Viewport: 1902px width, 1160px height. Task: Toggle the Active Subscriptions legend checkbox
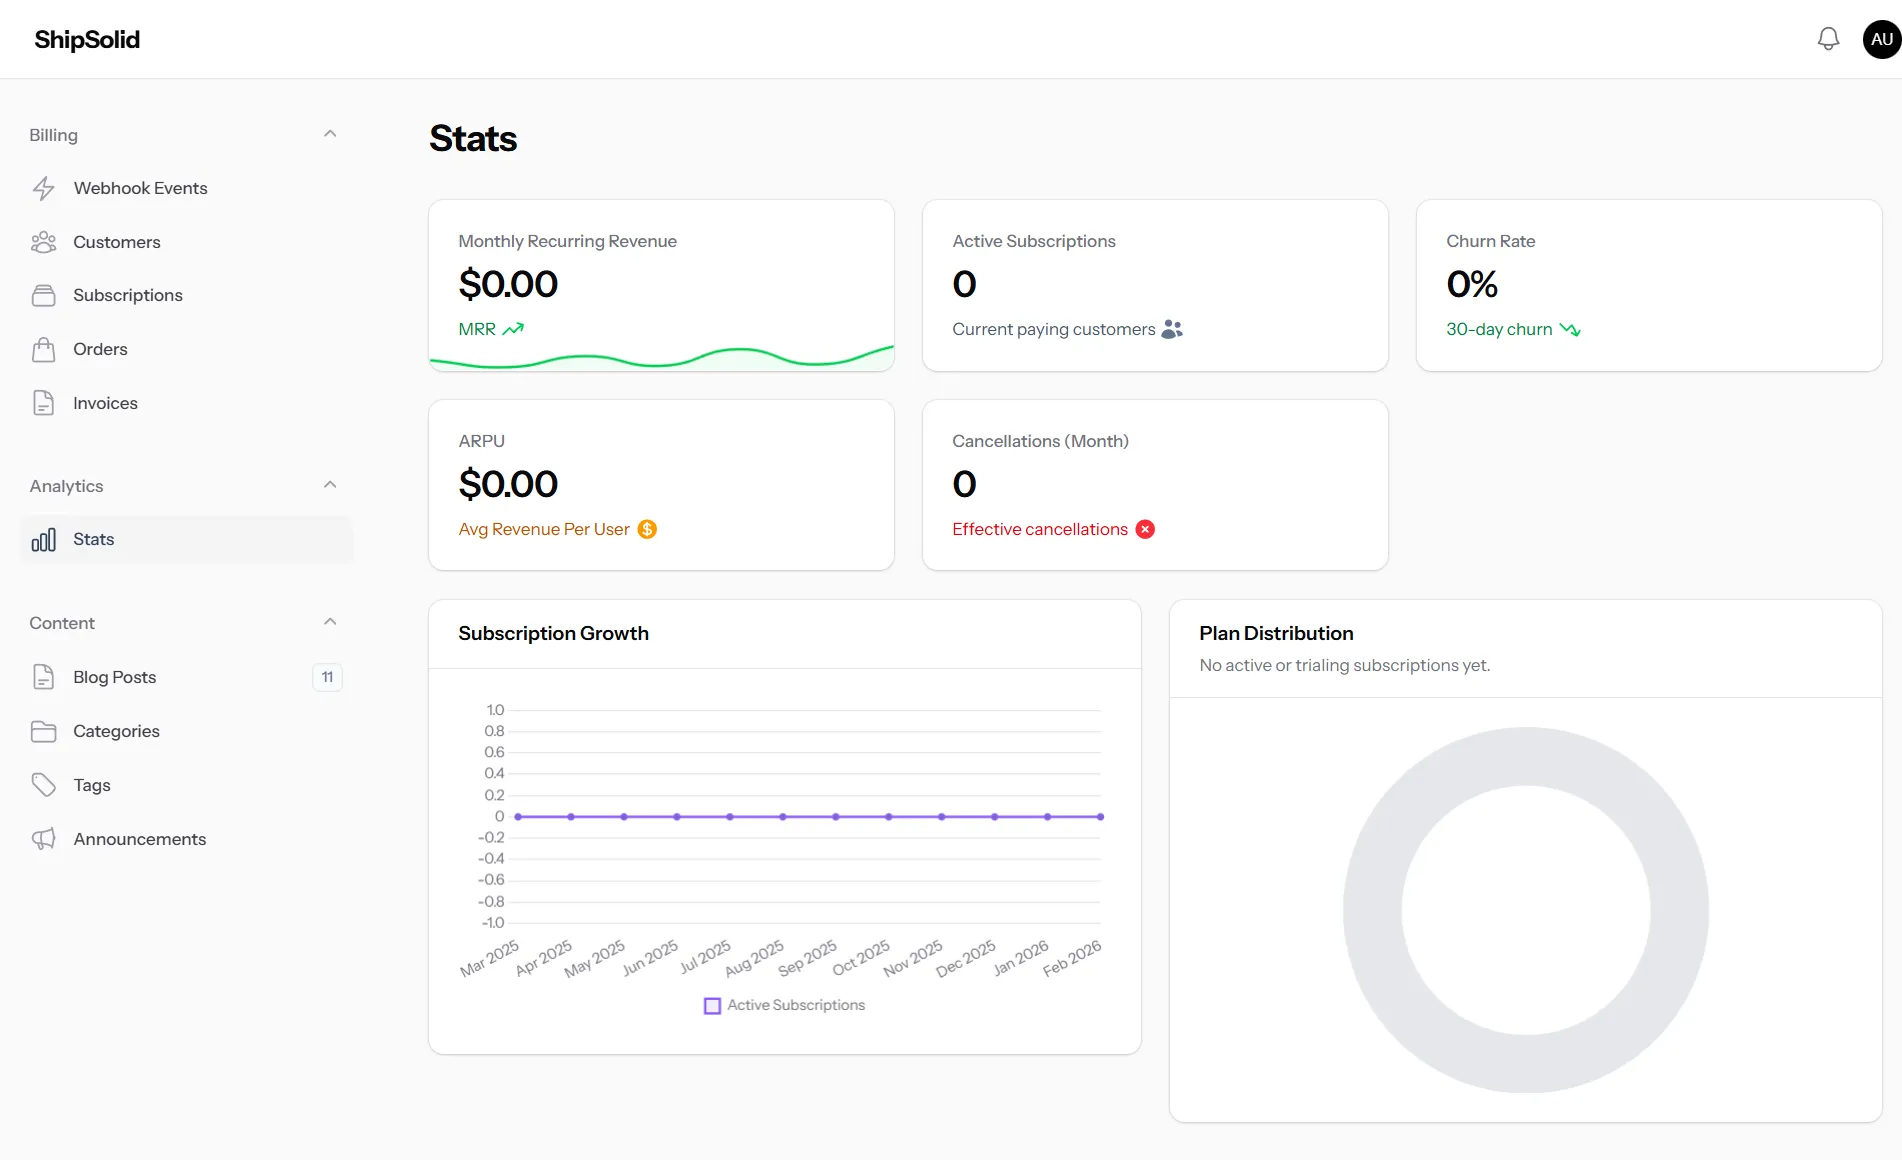tap(712, 1005)
